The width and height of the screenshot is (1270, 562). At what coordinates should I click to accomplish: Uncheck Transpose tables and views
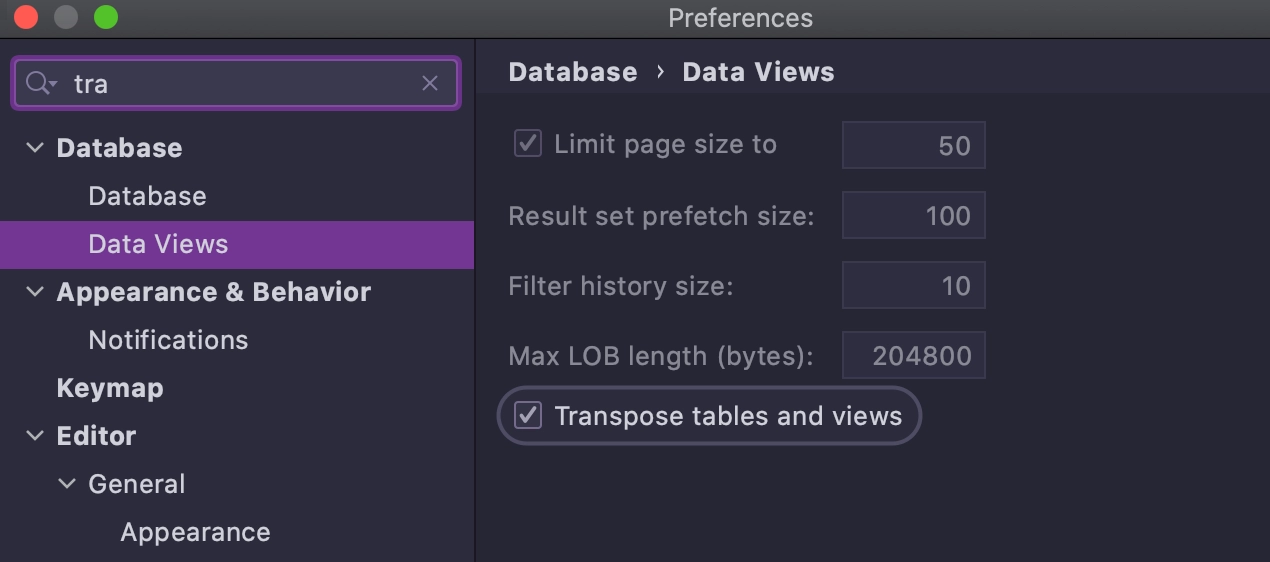pos(528,415)
